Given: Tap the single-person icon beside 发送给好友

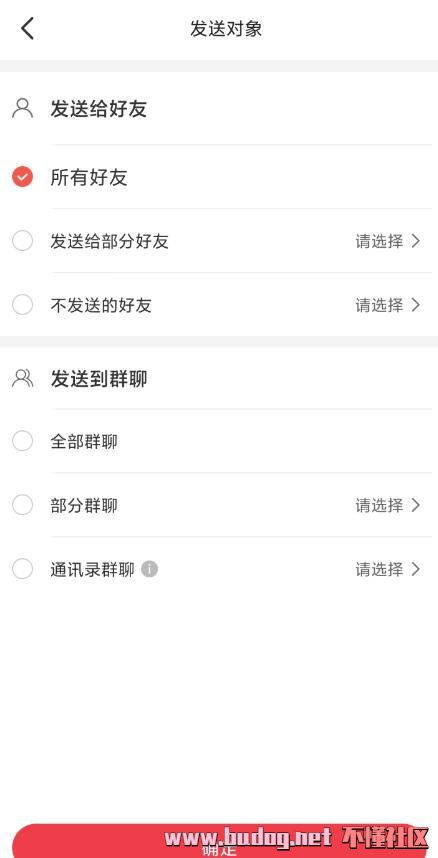Looking at the screenshot, I should point(22,108).
